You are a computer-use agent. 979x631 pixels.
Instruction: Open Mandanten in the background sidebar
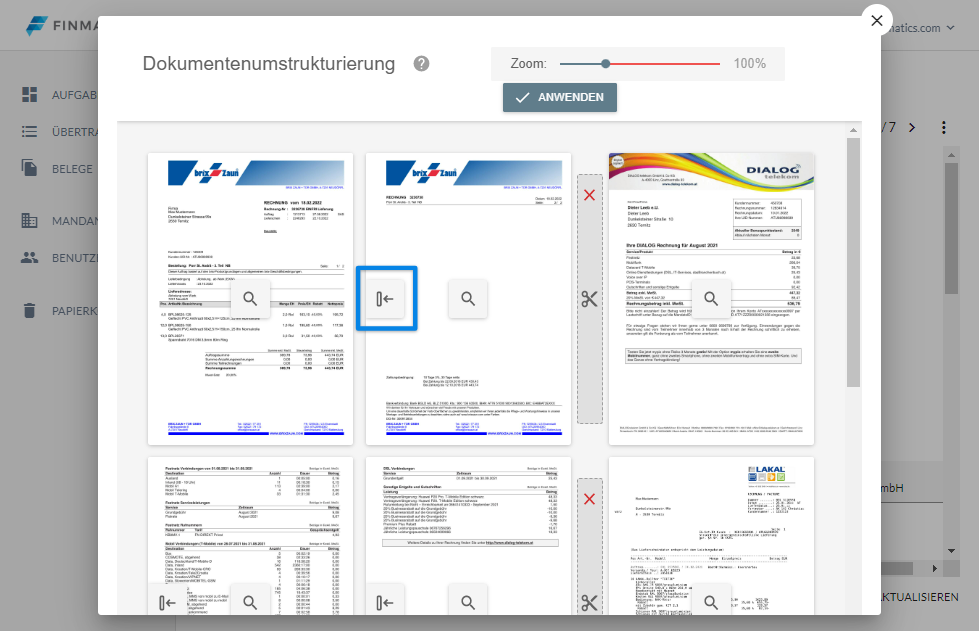(x=75, y=221)
